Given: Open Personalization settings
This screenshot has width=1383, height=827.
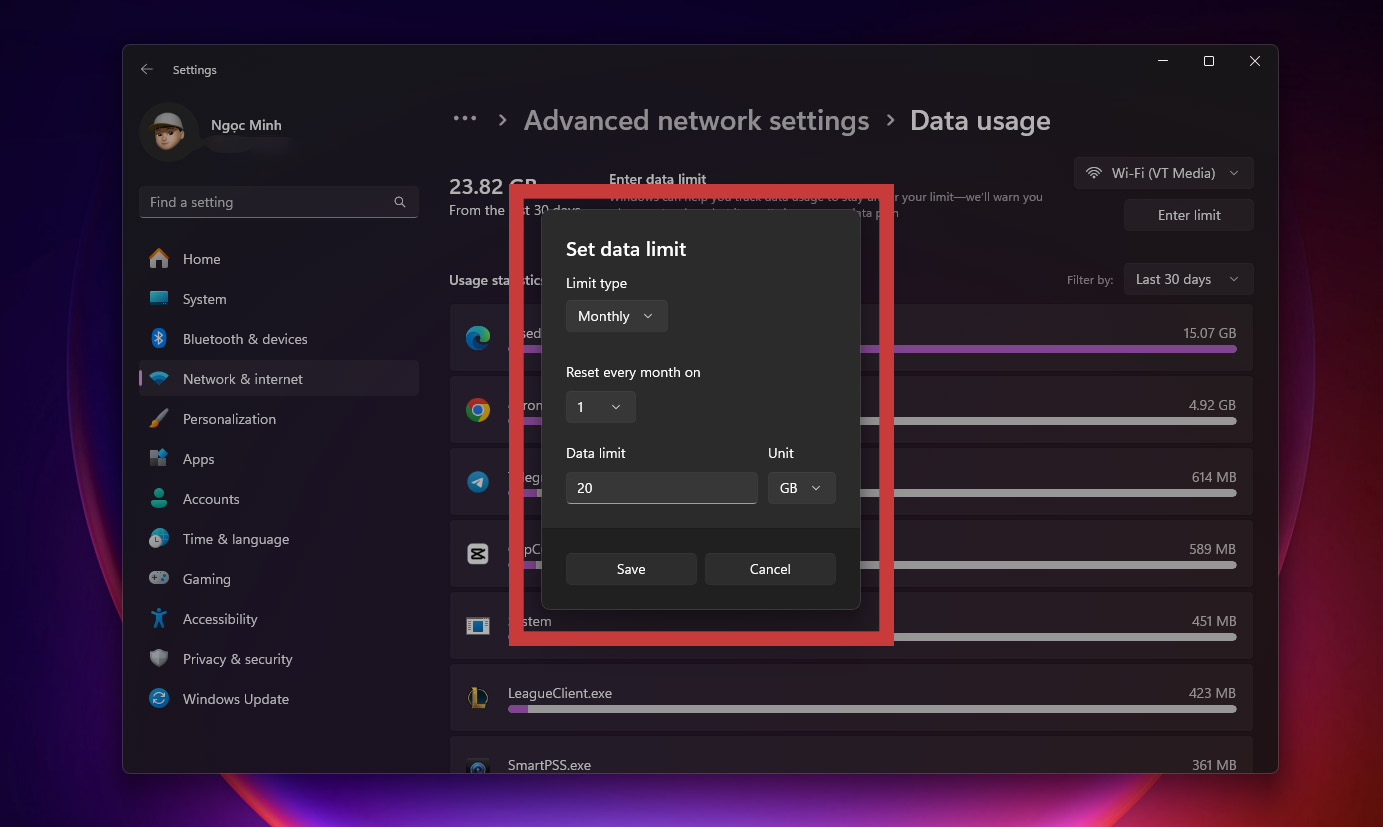Looking at the screenshot, I should [x=279, y=419].
